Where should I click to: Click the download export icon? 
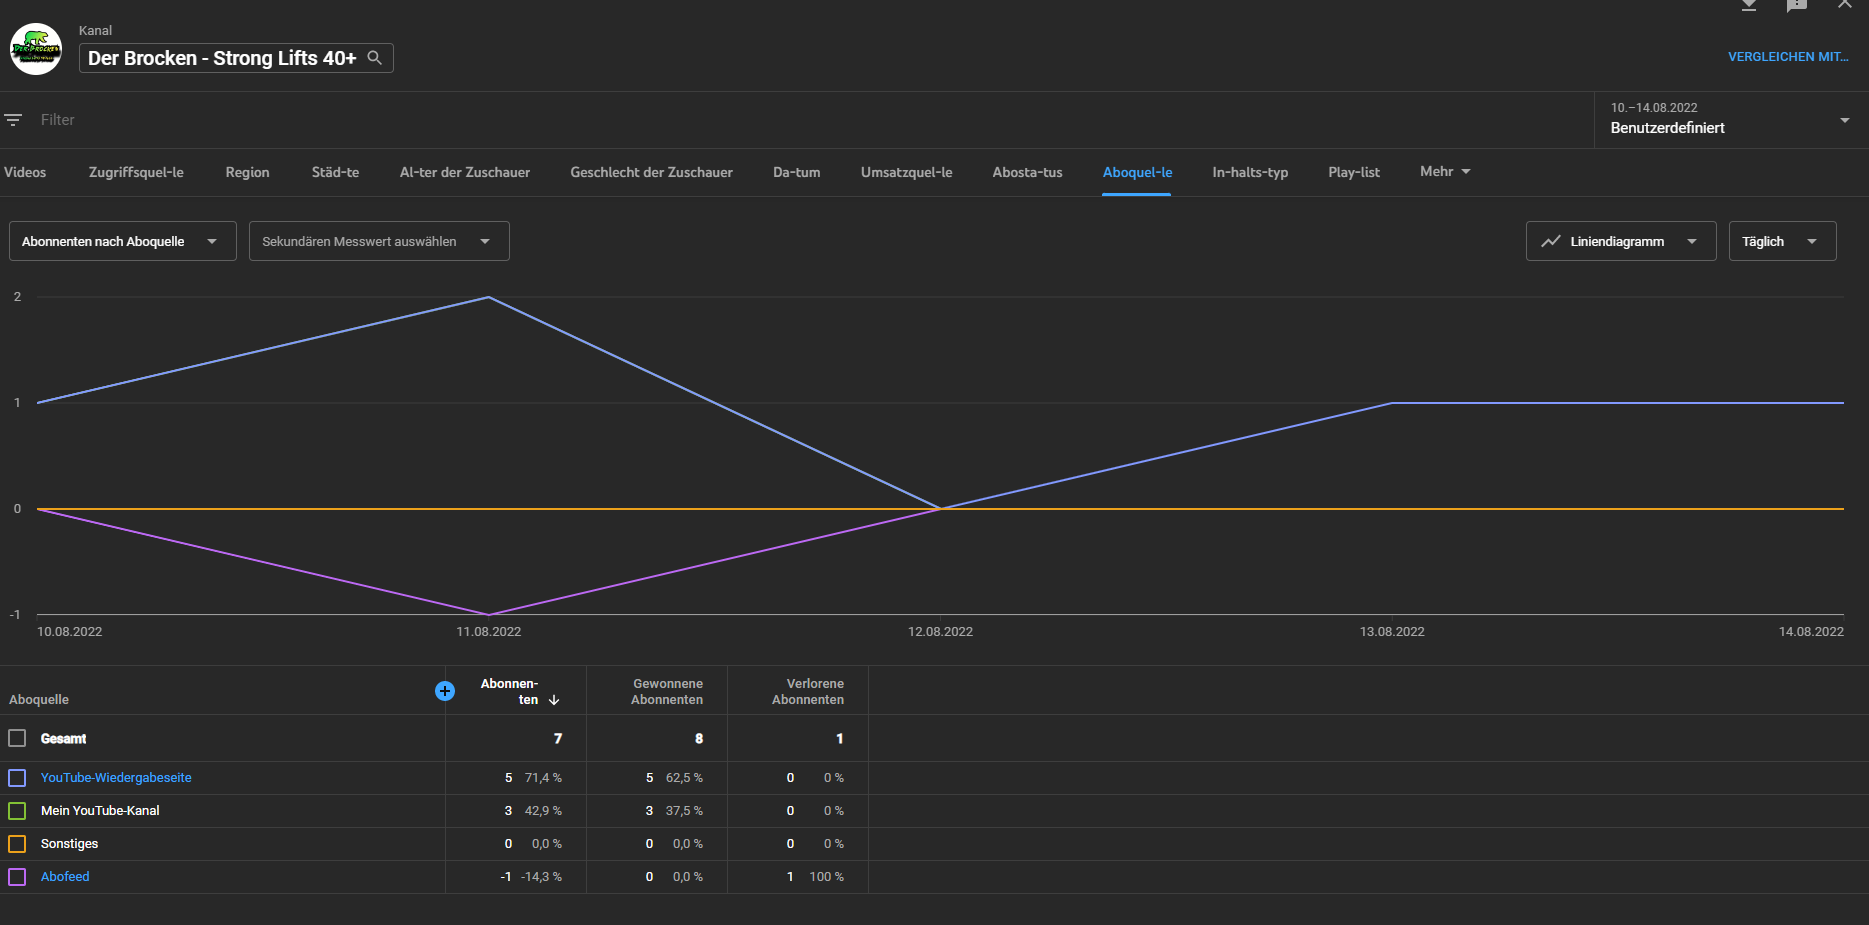pyautogui.click(x=1748, y=5)
